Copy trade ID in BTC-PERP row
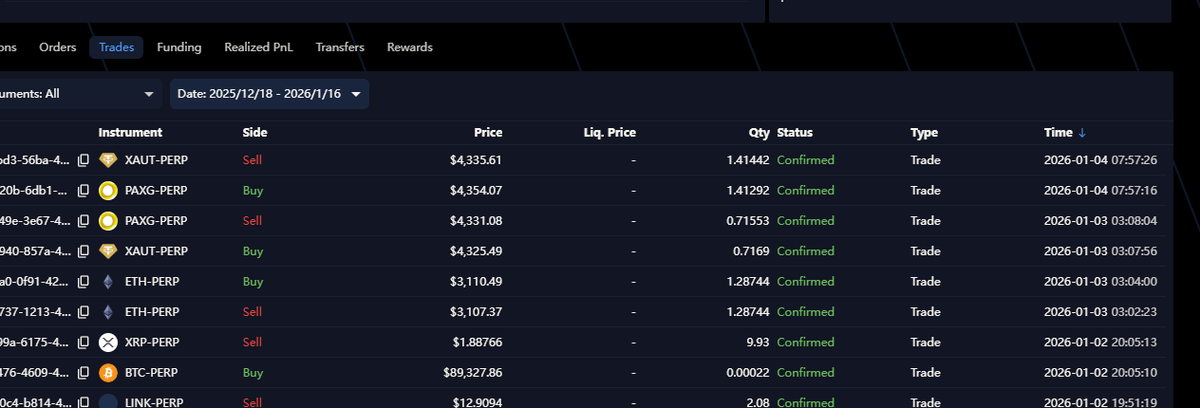Image resolution: width=1200 pixels, height=408 pixels. coord(84,373)
